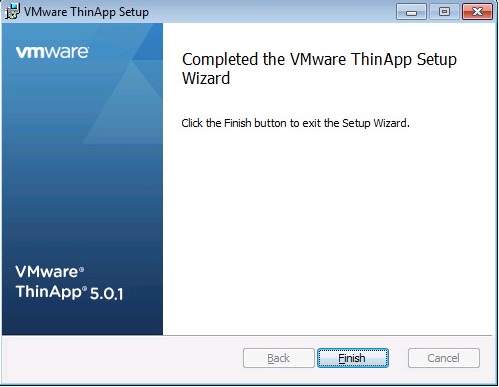Click the greyed-out Back button
Image resolution: width=499 pixels, height=387 pixels.
pos(279,358)
